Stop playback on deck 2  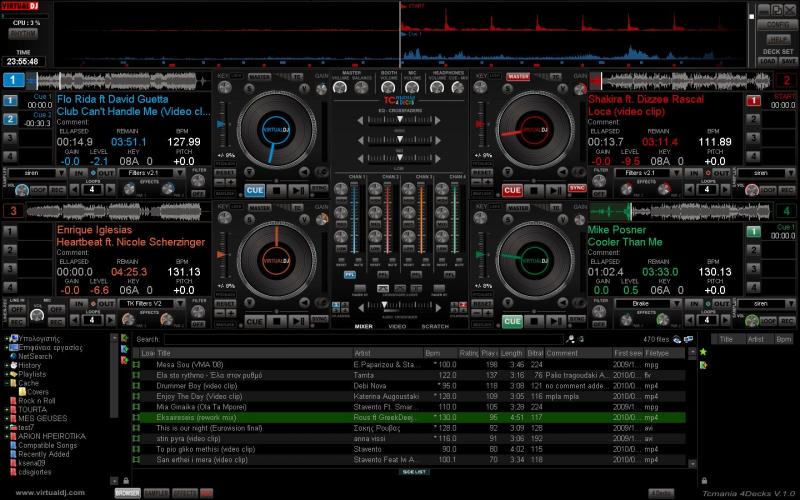(534, 191)
